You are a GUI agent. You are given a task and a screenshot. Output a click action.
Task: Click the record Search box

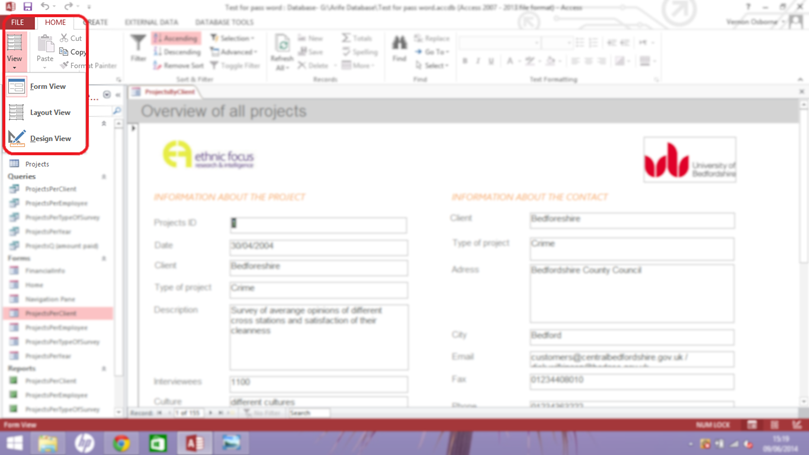coord(309,413)
